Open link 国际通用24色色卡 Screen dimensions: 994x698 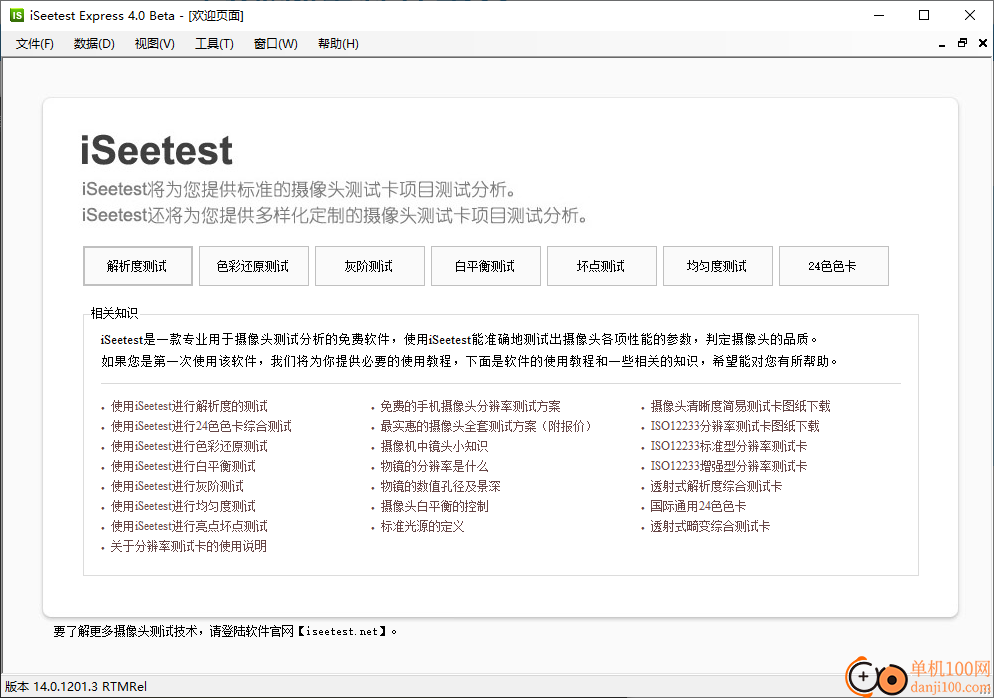698,507
